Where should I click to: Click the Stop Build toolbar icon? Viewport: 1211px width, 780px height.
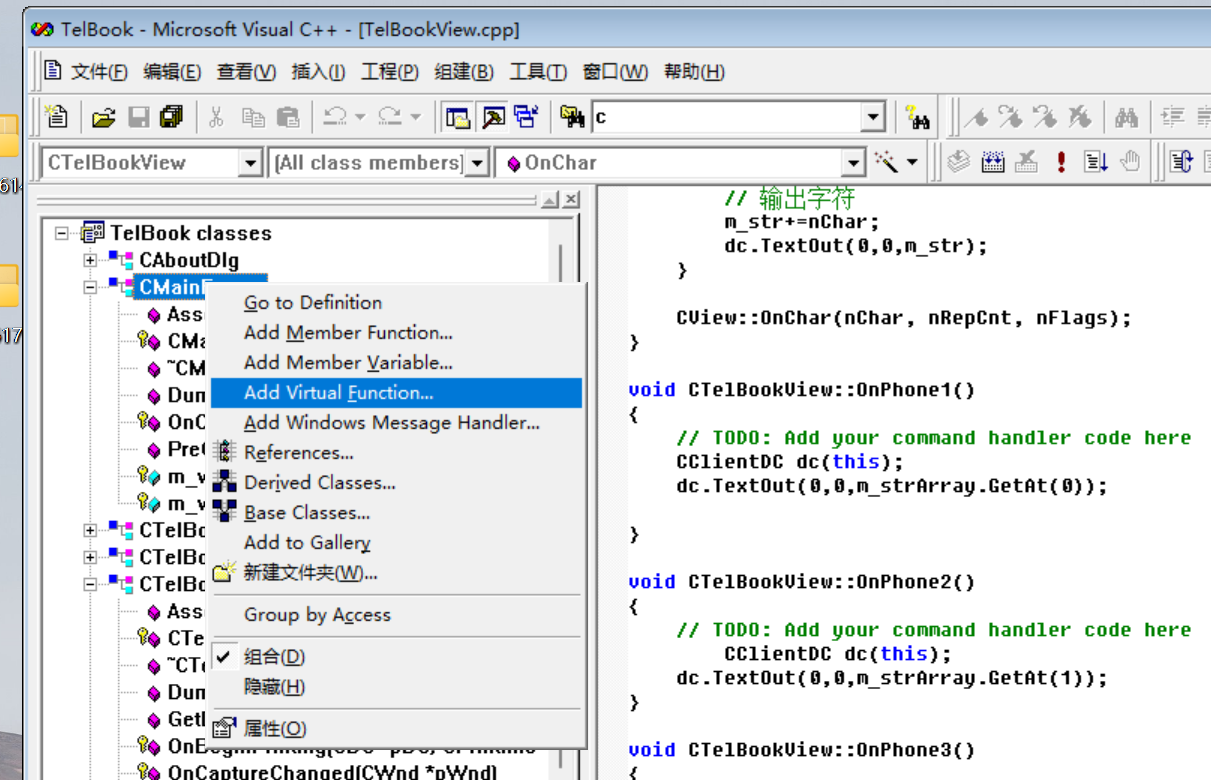pyautogui.click(x=1027, y=162)
